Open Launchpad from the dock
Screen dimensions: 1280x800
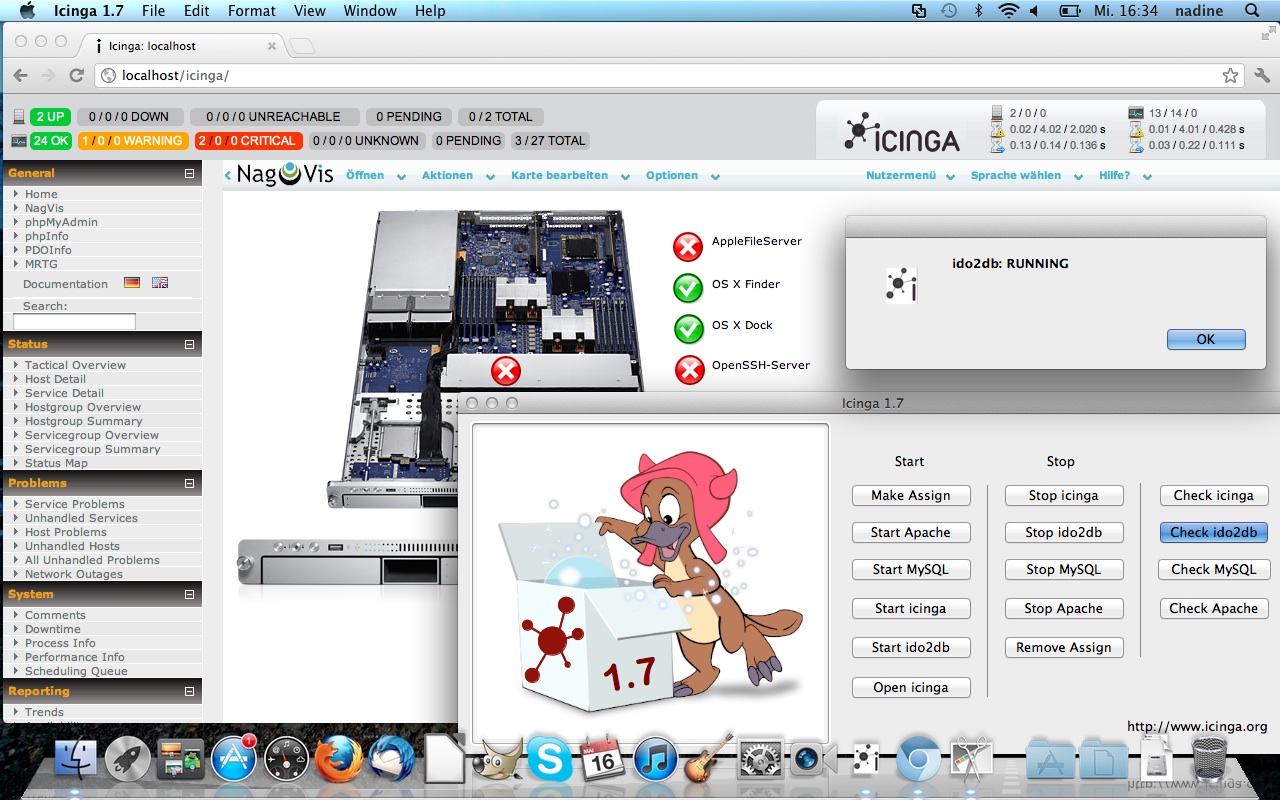[x=128, y=758]
